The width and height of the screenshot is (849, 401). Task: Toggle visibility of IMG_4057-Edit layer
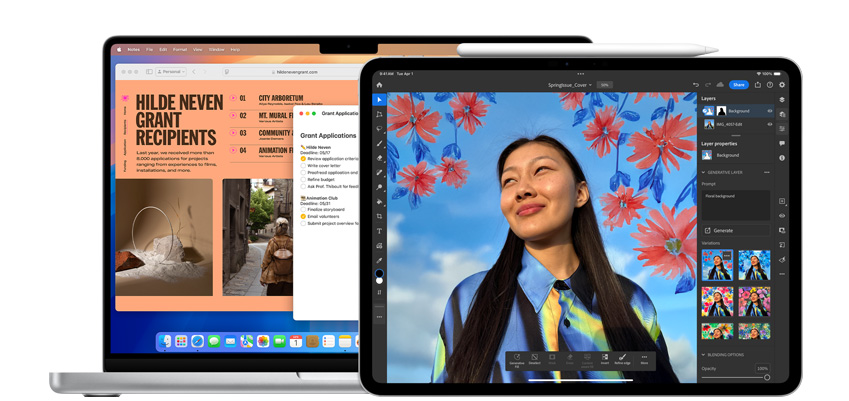coord(769,124)
